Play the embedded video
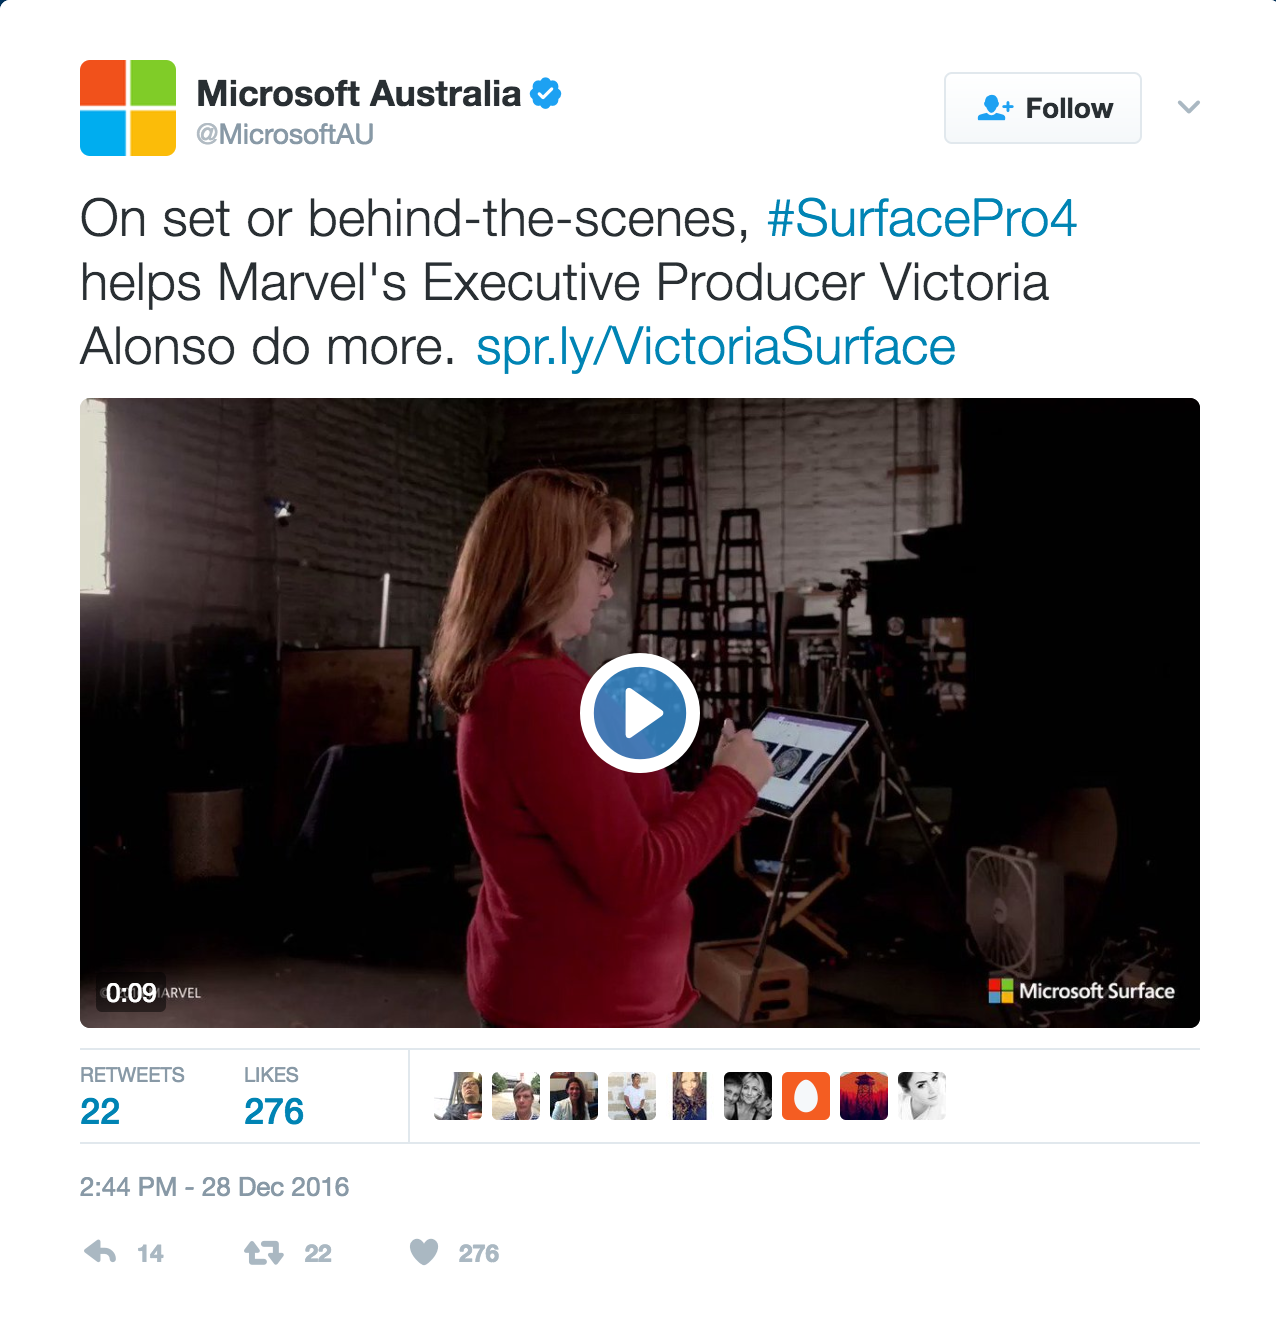The height and width of the screenshot is (1334, 1276). pos(639,713)
